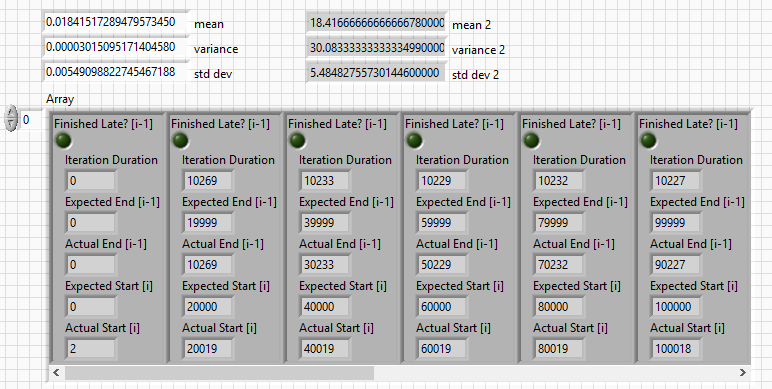Click the 'mean 2' label
The height and width of the screenshot is (389, 772).
click(x=471, y=25)
